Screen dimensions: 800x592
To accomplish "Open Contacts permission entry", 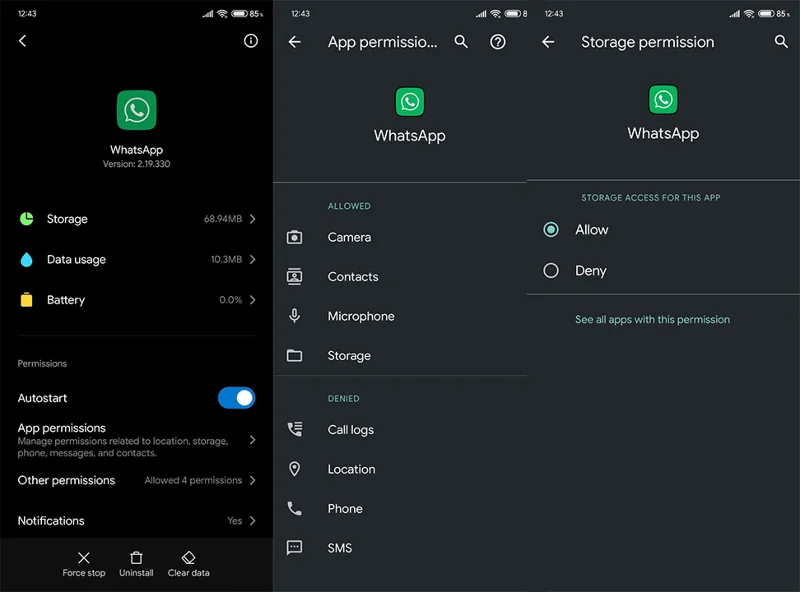I will pyautogui.click(x=400, y=277).
